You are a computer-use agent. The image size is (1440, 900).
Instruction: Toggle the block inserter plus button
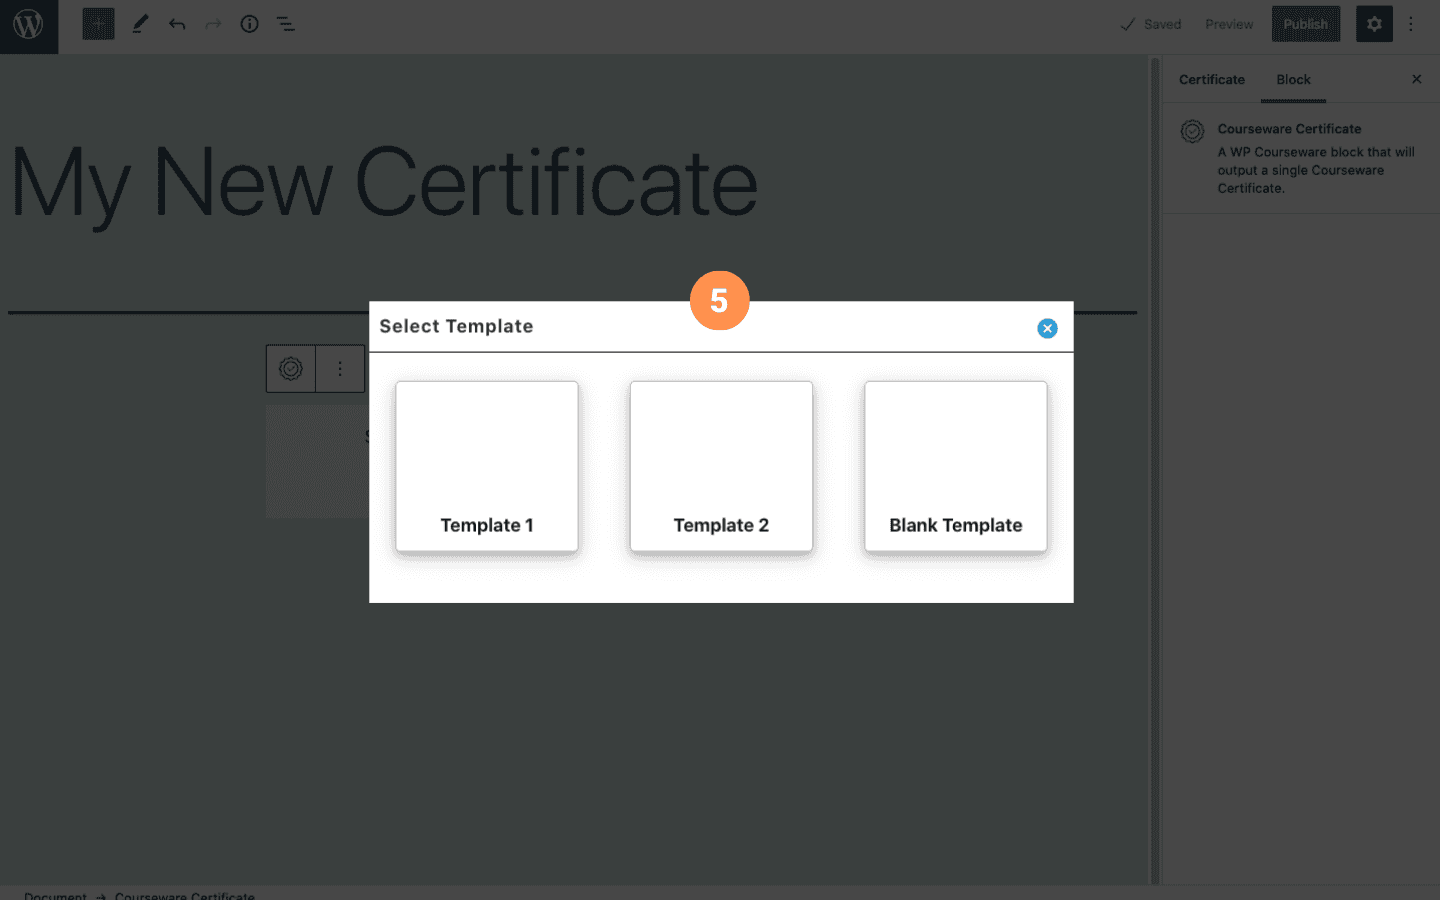[x=98, y=24]
